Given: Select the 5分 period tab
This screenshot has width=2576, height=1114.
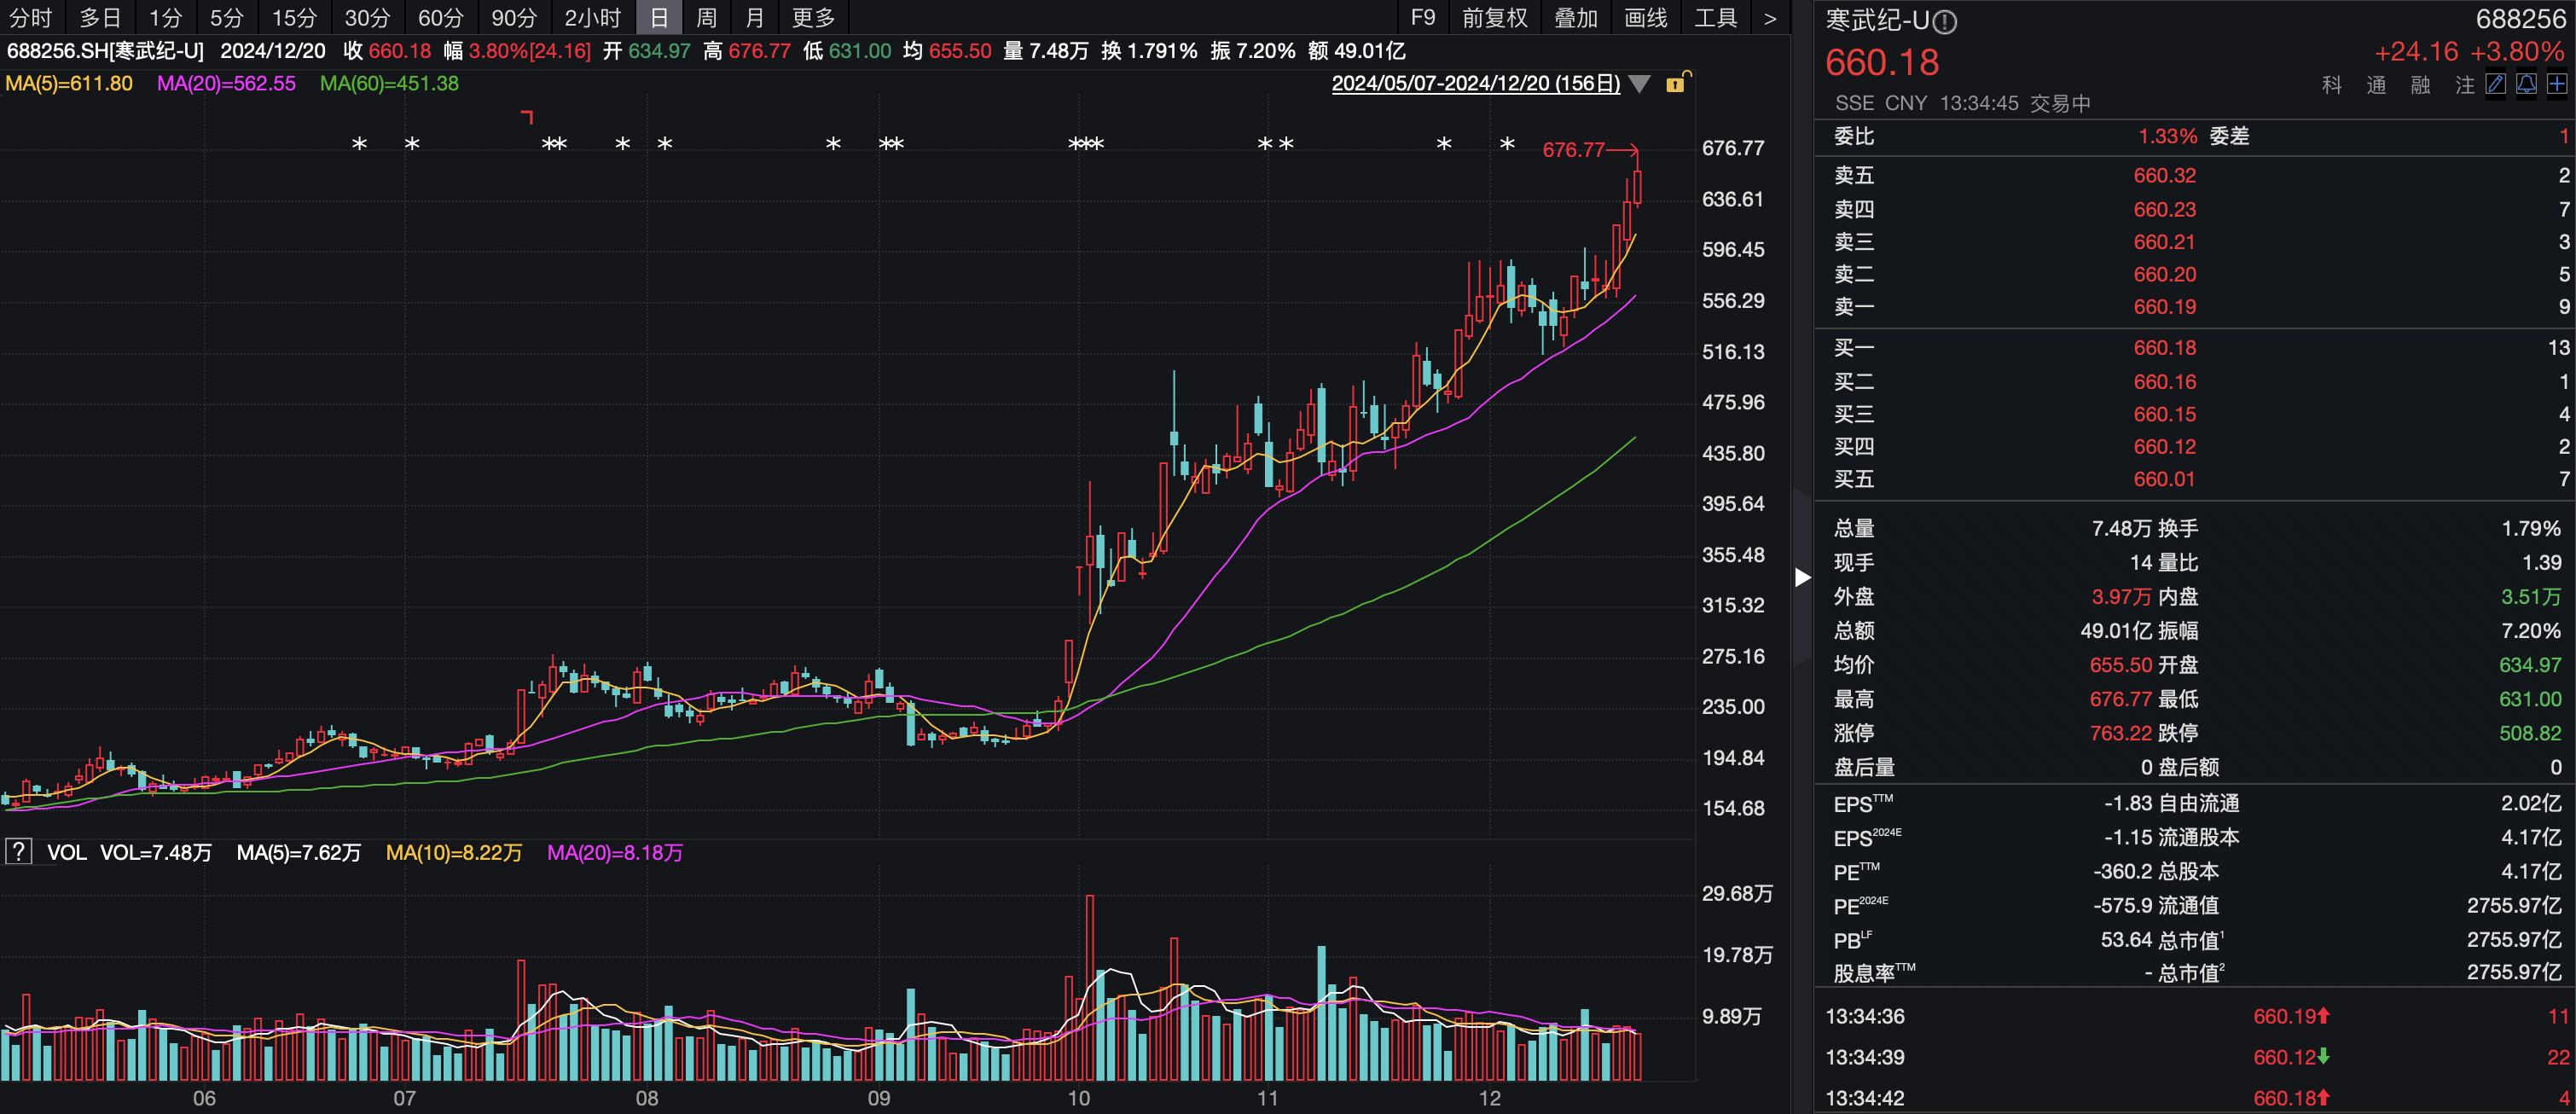Looking at the screenshot, I should 227,18.
